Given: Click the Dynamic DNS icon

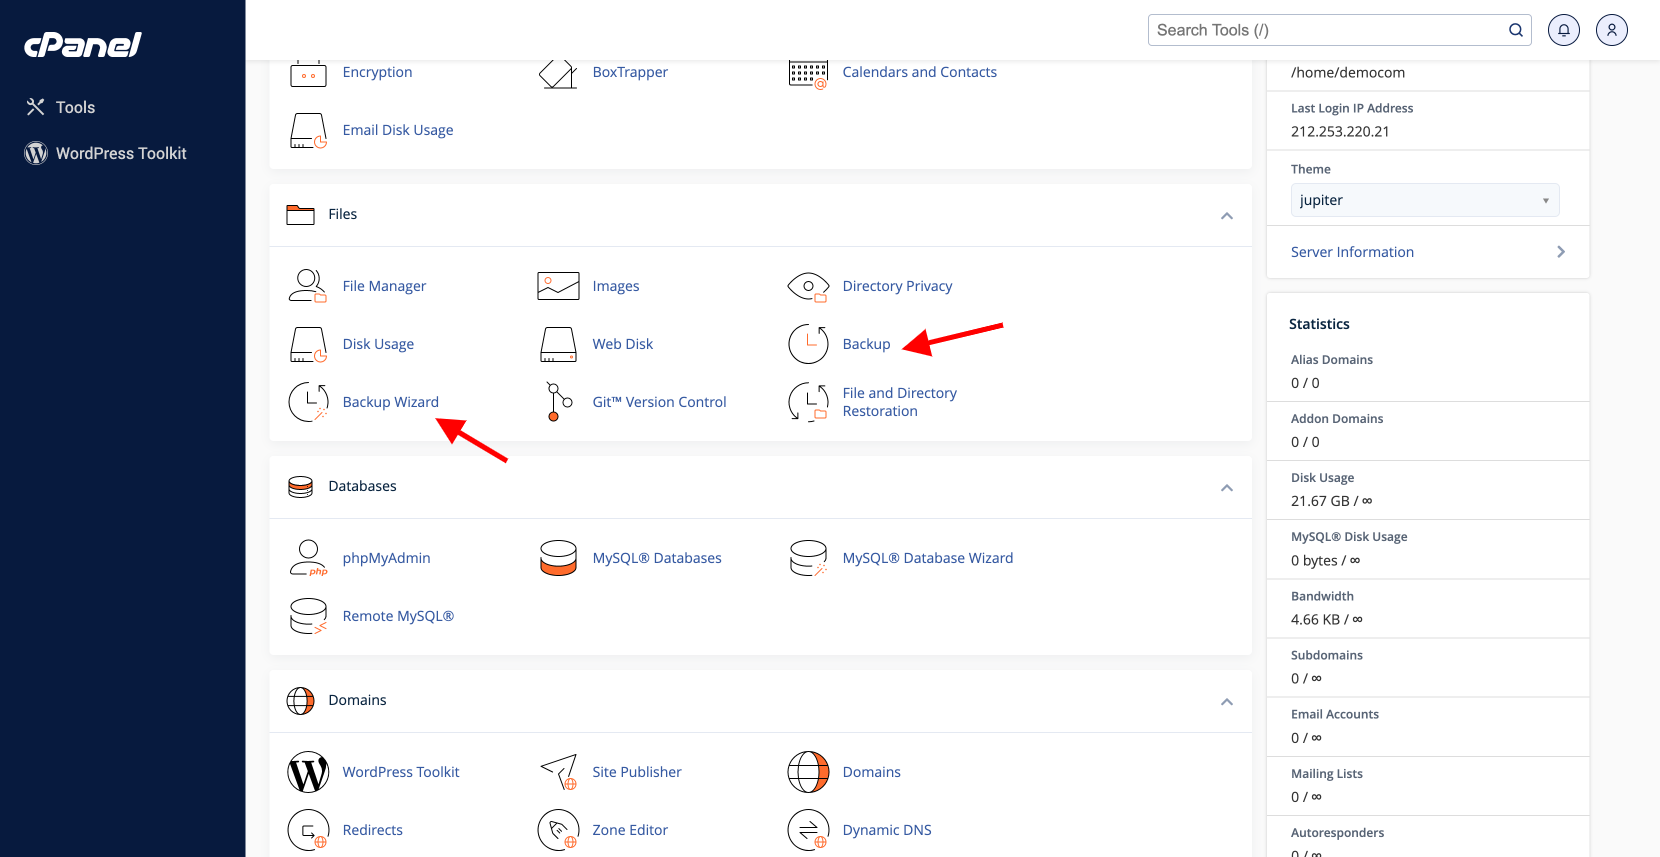Looking at the screenshot, I should [x=808, y=830].
